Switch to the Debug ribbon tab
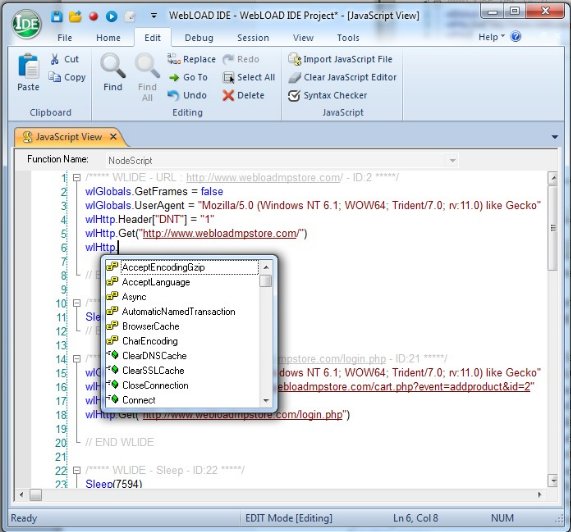 199,38
